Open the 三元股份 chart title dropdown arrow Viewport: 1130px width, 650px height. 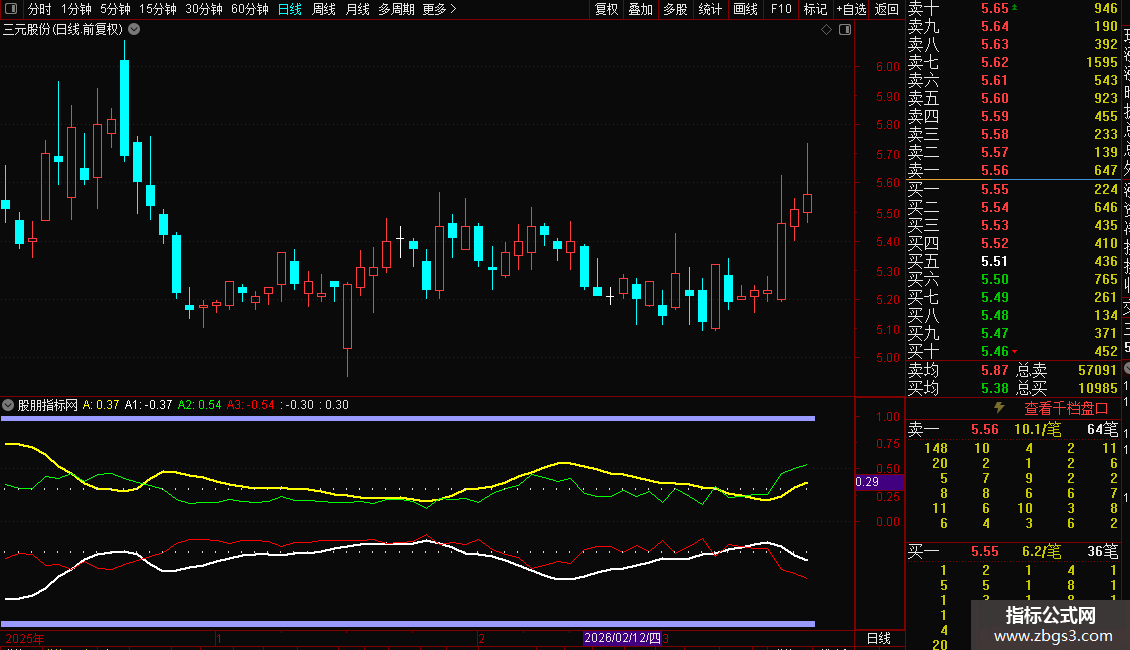pyautogui.click(x=135, y=30)
